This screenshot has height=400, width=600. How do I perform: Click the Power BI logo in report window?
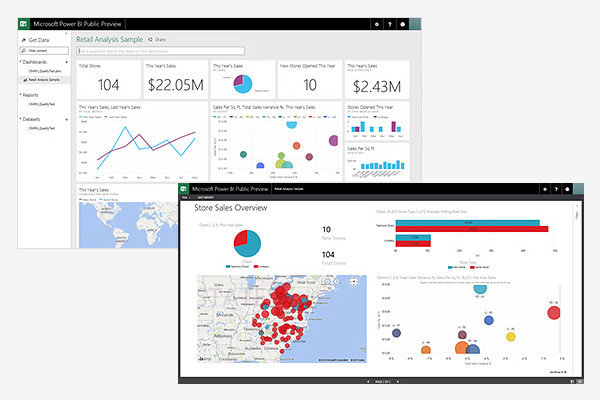click(x=184, y=189)
